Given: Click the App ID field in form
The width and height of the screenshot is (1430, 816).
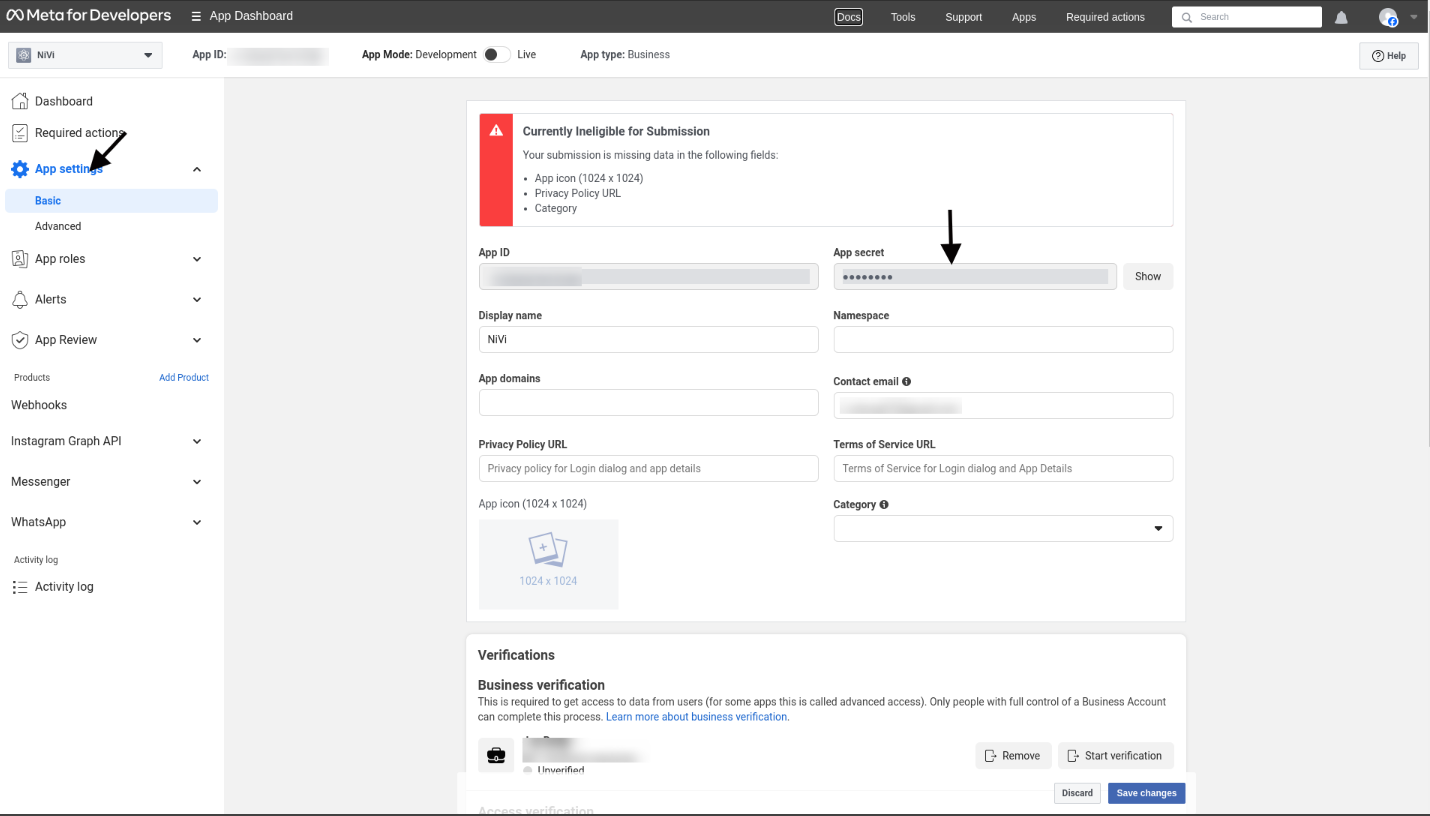Looking at the screenshot, I should pyautogui.click(x=649, y=276).
